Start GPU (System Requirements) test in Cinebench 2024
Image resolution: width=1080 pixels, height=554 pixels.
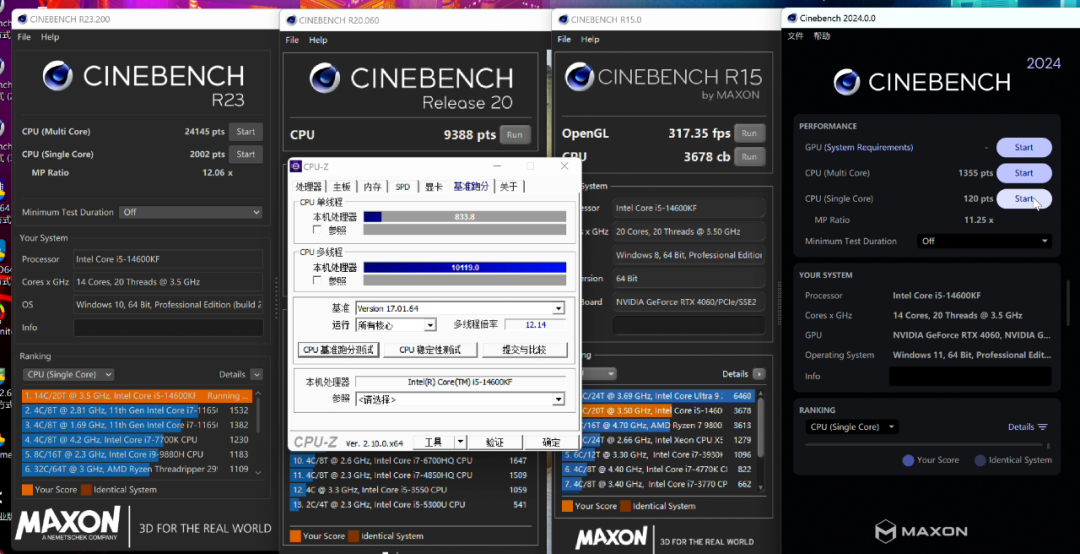pos(1024,147)
